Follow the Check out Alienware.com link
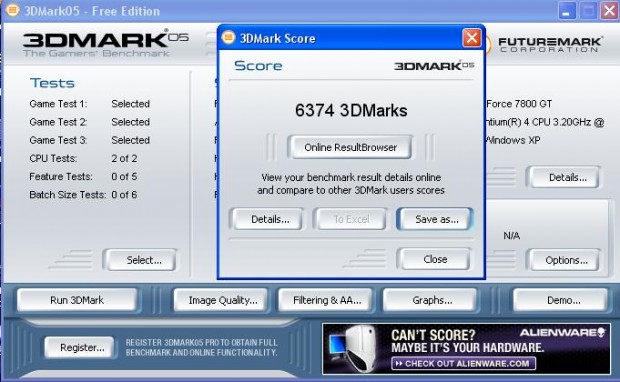Image resolution: width=620 pixels, height=382 pixels. 464,363
